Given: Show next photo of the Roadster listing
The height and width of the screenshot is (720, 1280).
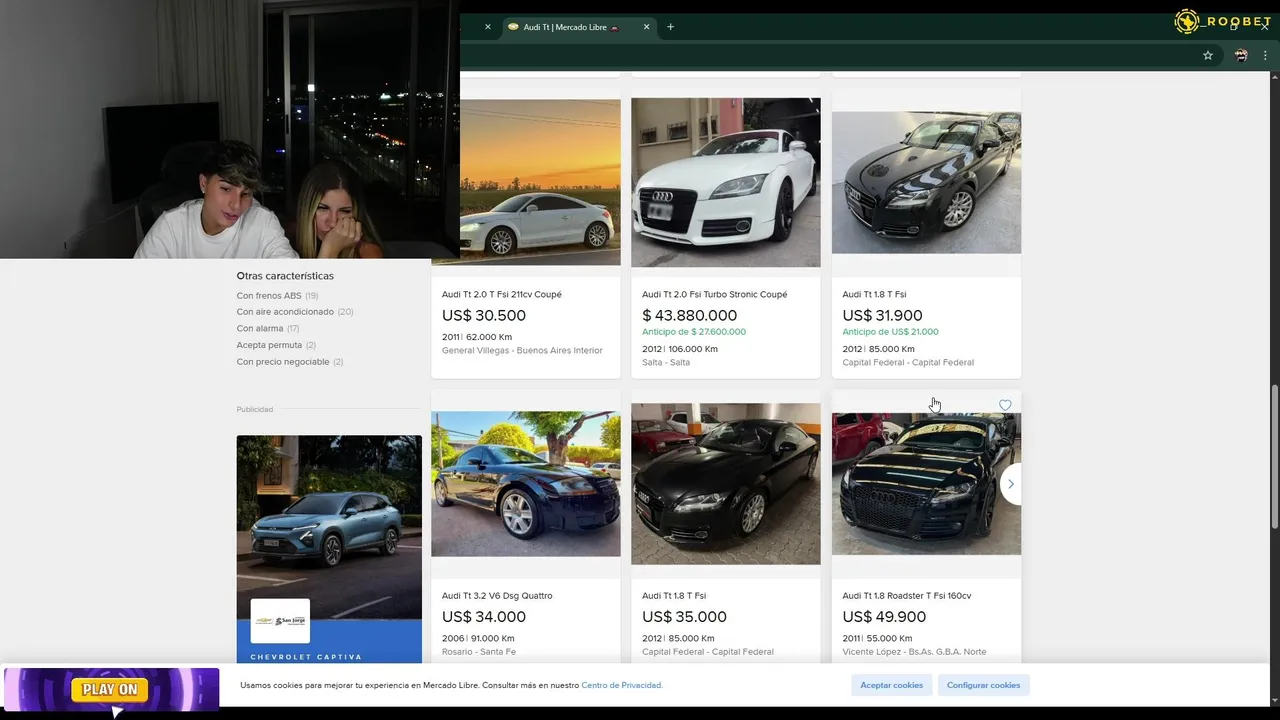Looking at the screenshot, I should click(x=1010, y=484).
